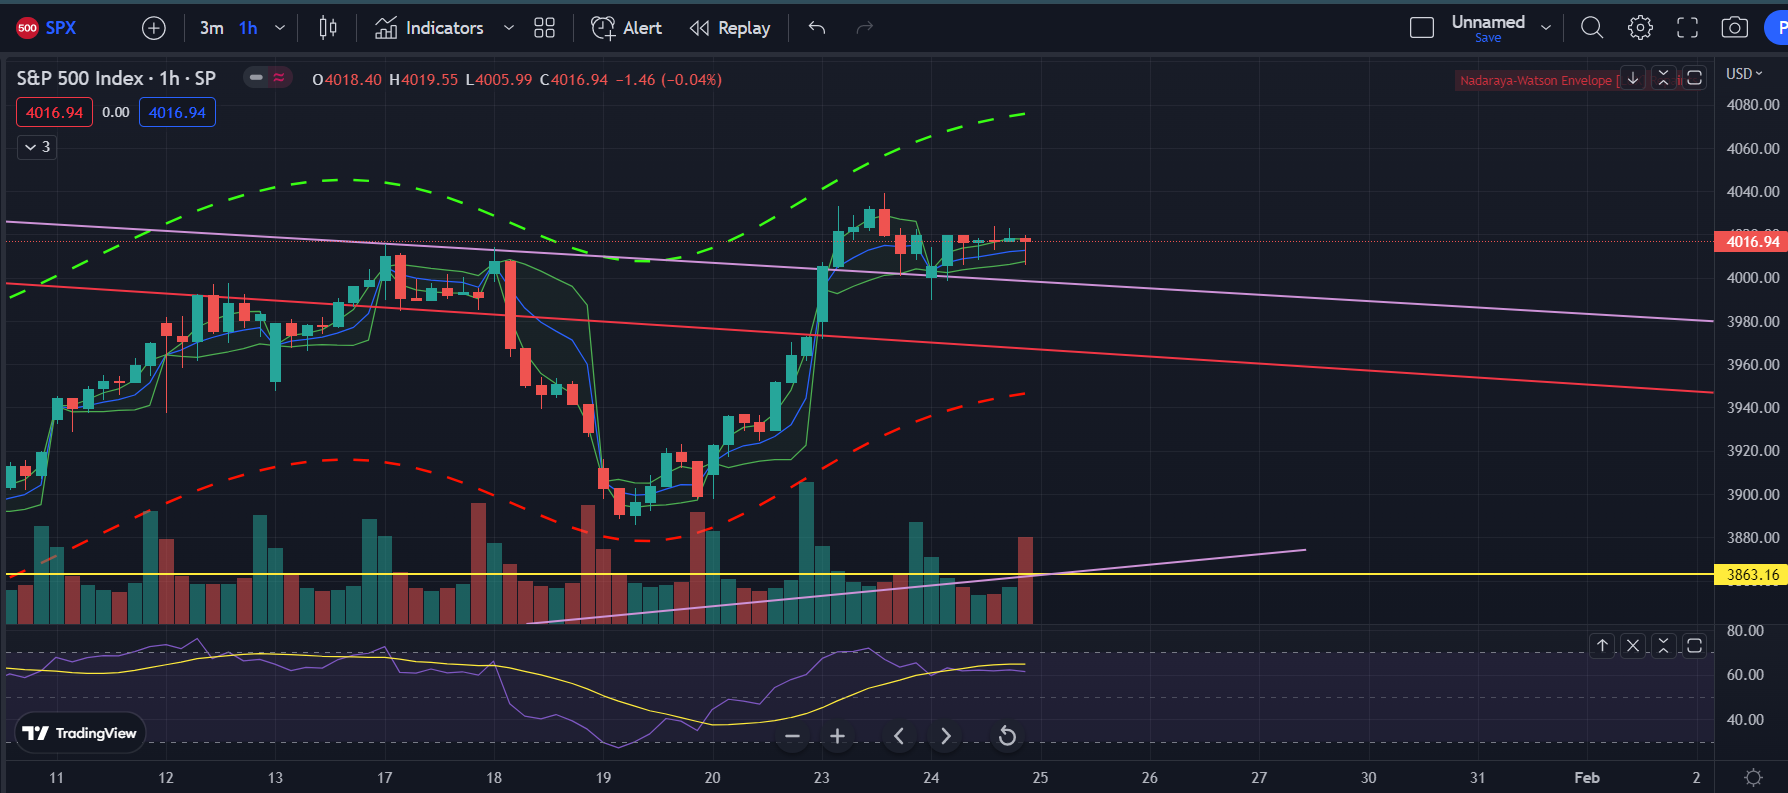Undo the last chart action
1788x793 pixels.
pos(817,28)
